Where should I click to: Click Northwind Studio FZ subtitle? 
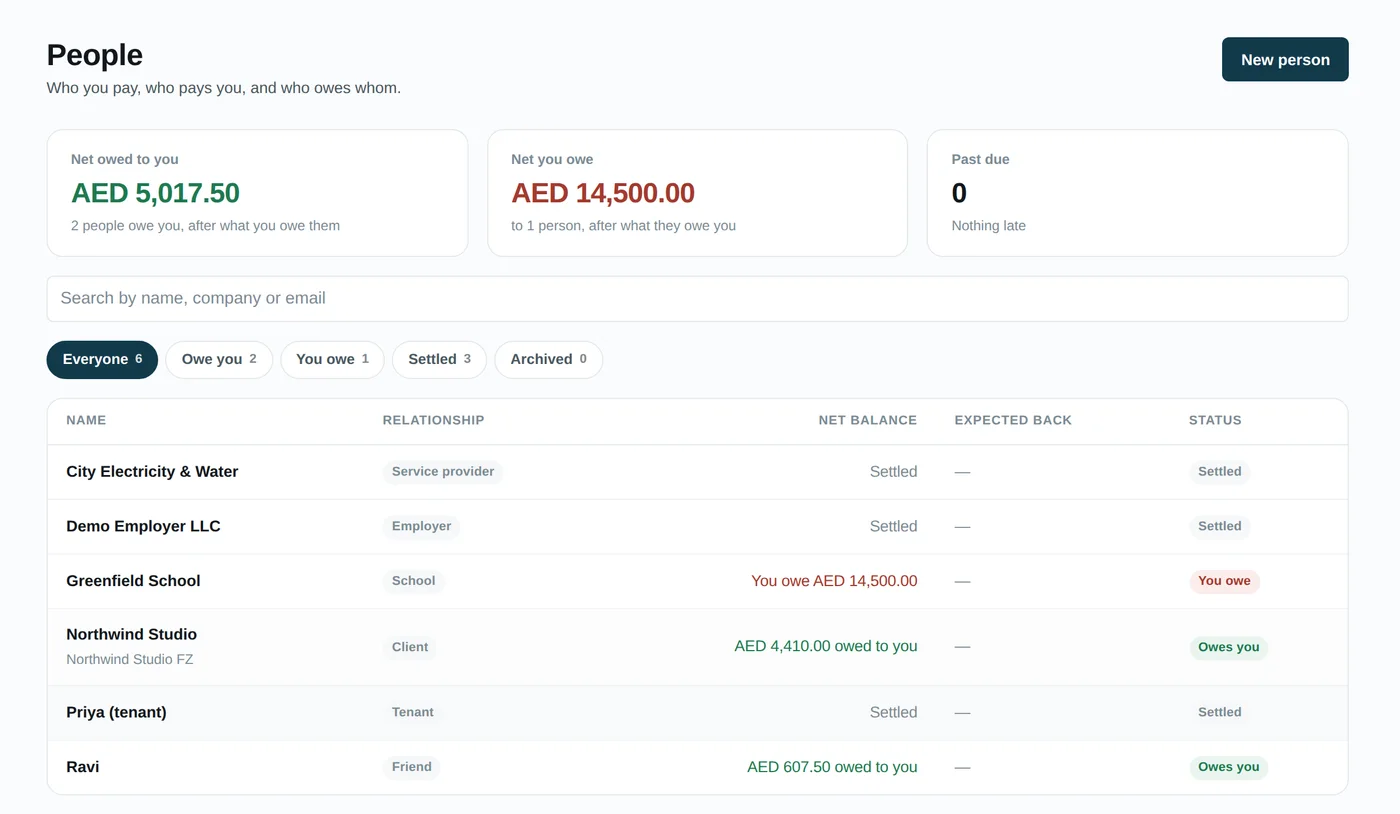pyautogui.click(x=129, y=659)
